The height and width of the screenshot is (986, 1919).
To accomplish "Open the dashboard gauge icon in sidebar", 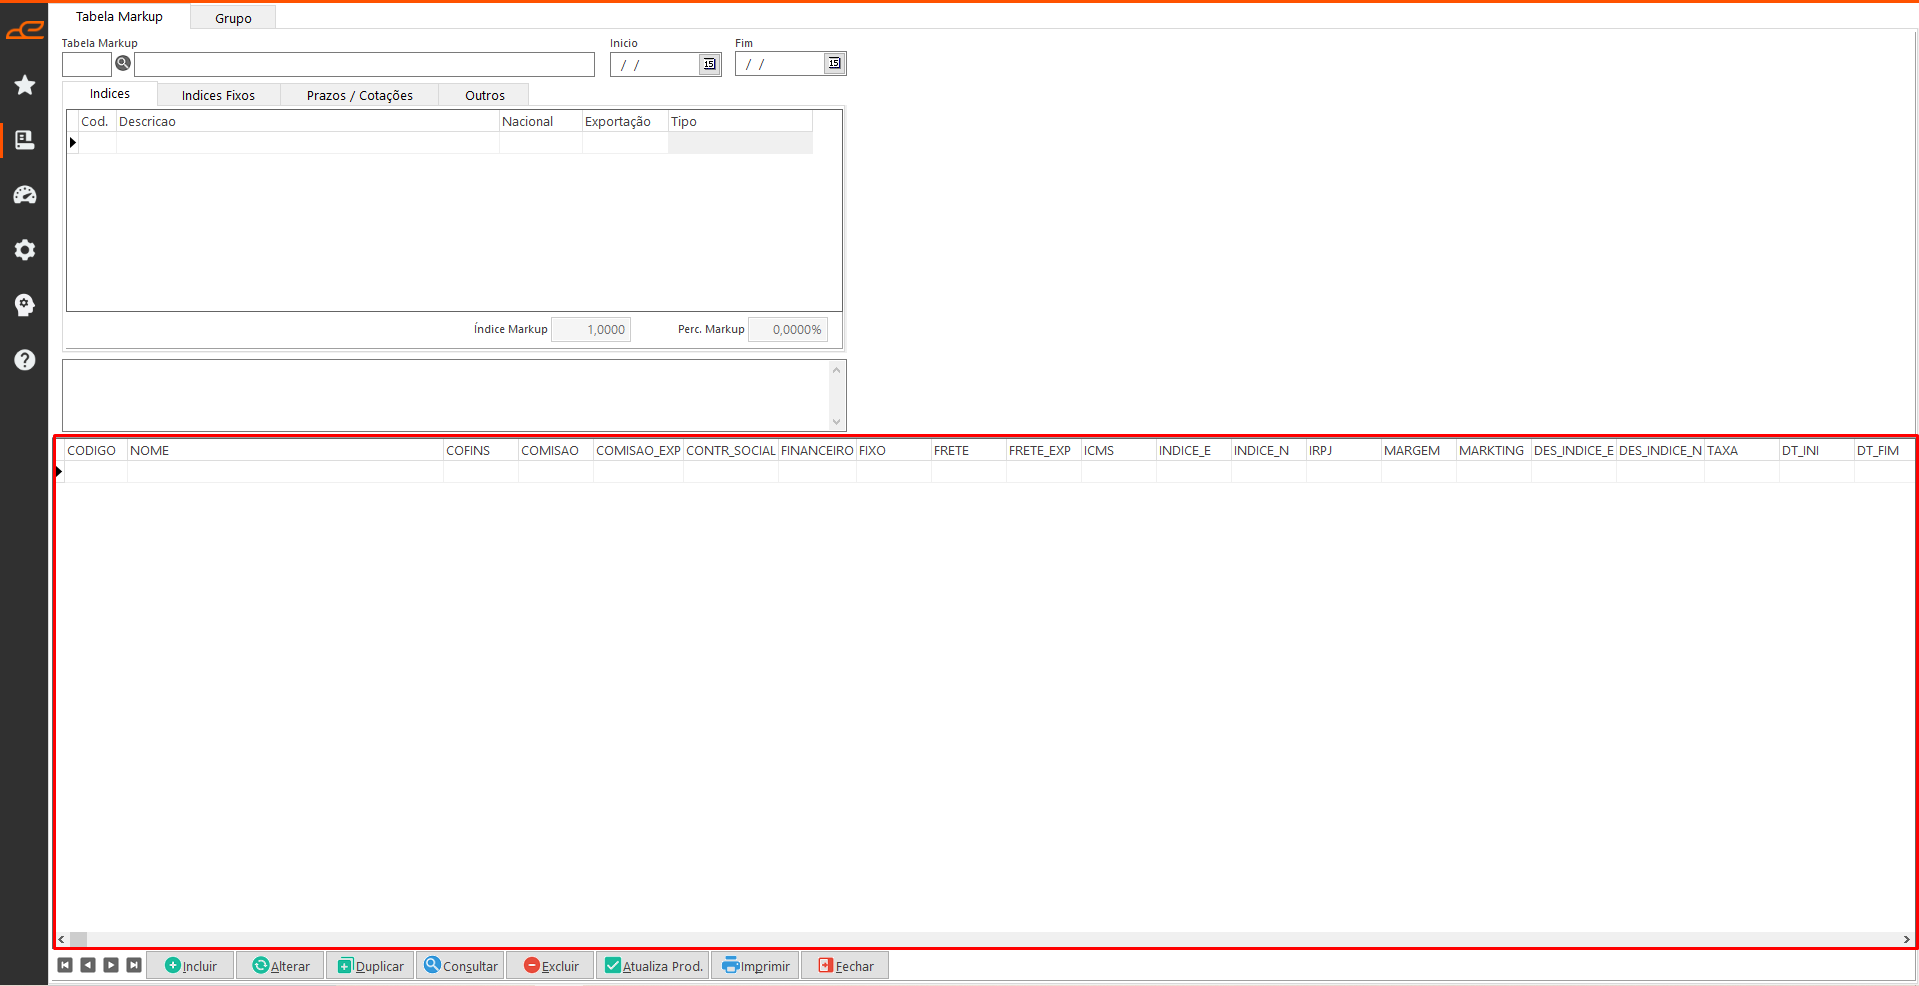I will (x=25, y=195).
